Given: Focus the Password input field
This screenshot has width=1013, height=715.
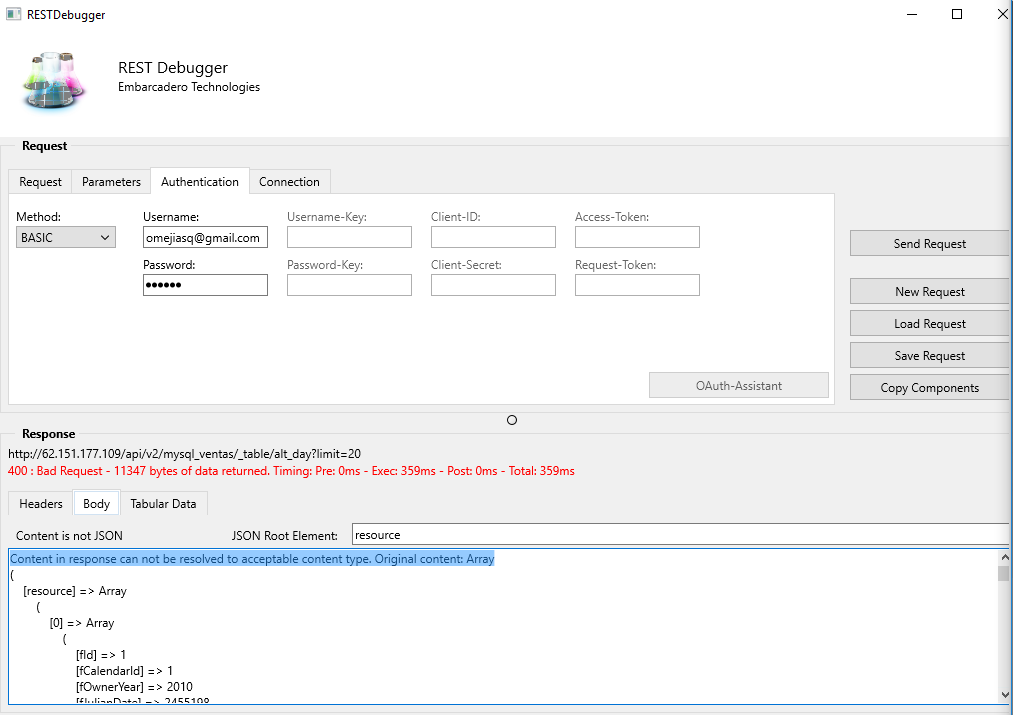Looking at the screenshot, I should click(205, 285).
